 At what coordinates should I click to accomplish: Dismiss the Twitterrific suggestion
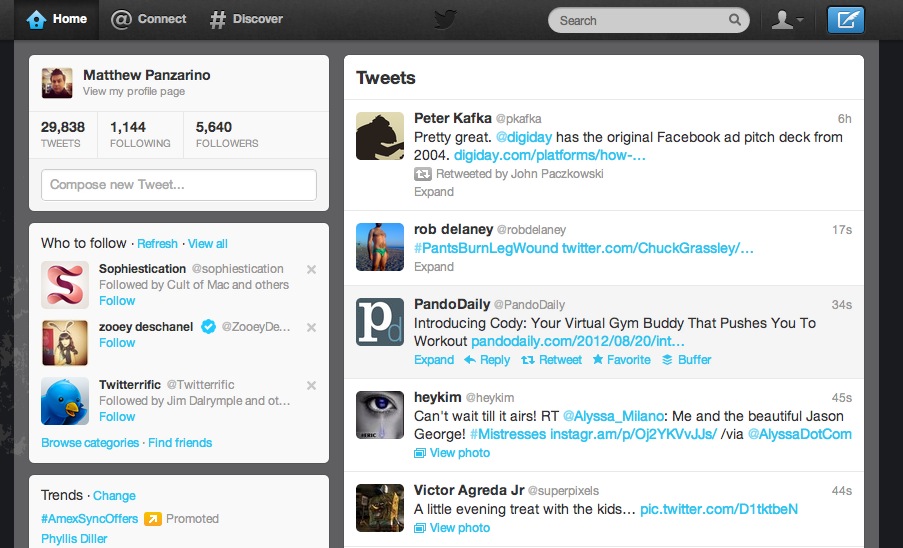tap(311, 386)
